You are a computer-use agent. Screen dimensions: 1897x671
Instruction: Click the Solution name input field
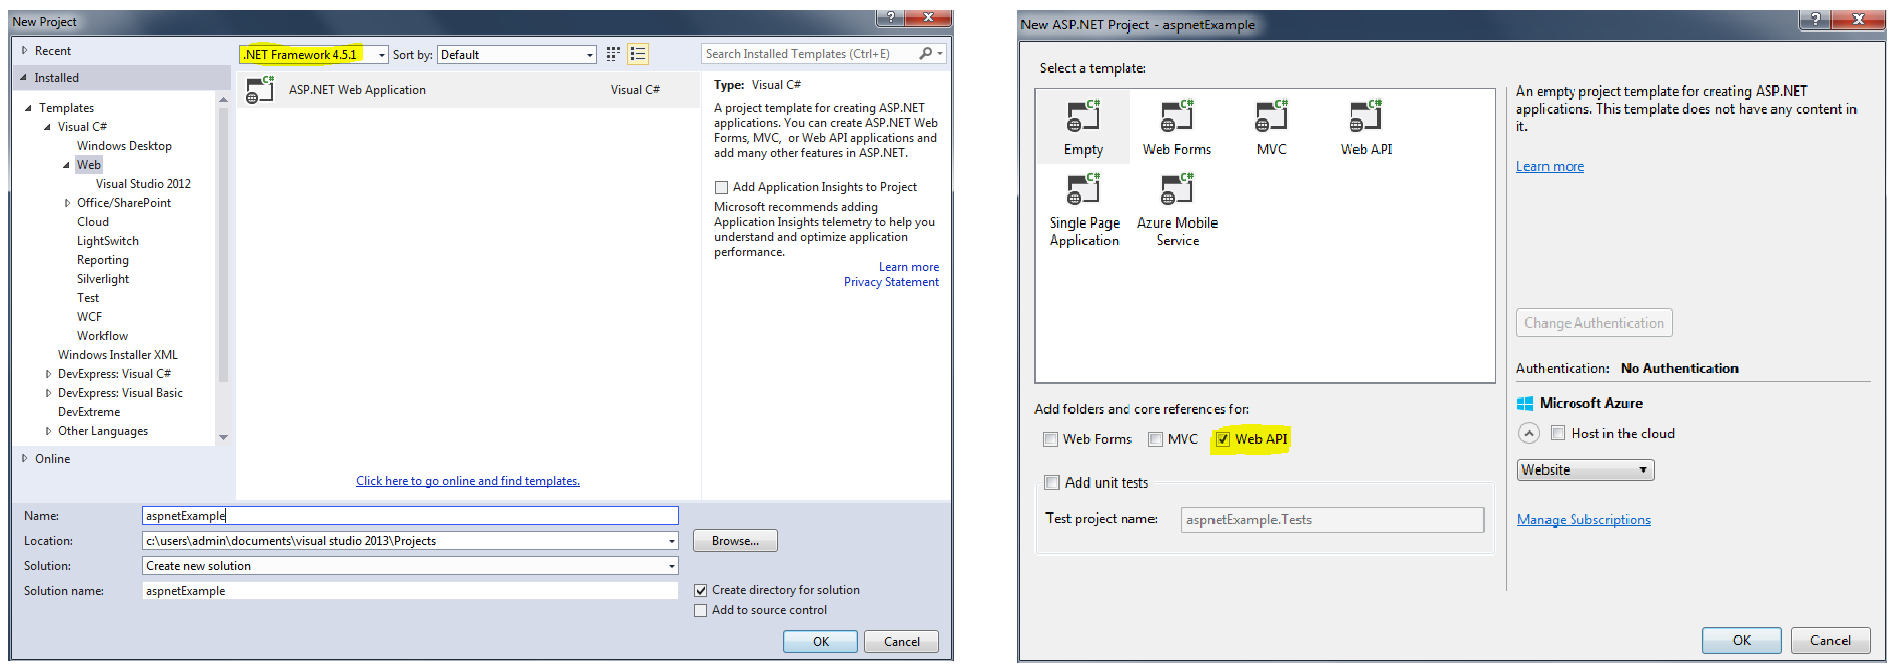(x=410, y=591)
